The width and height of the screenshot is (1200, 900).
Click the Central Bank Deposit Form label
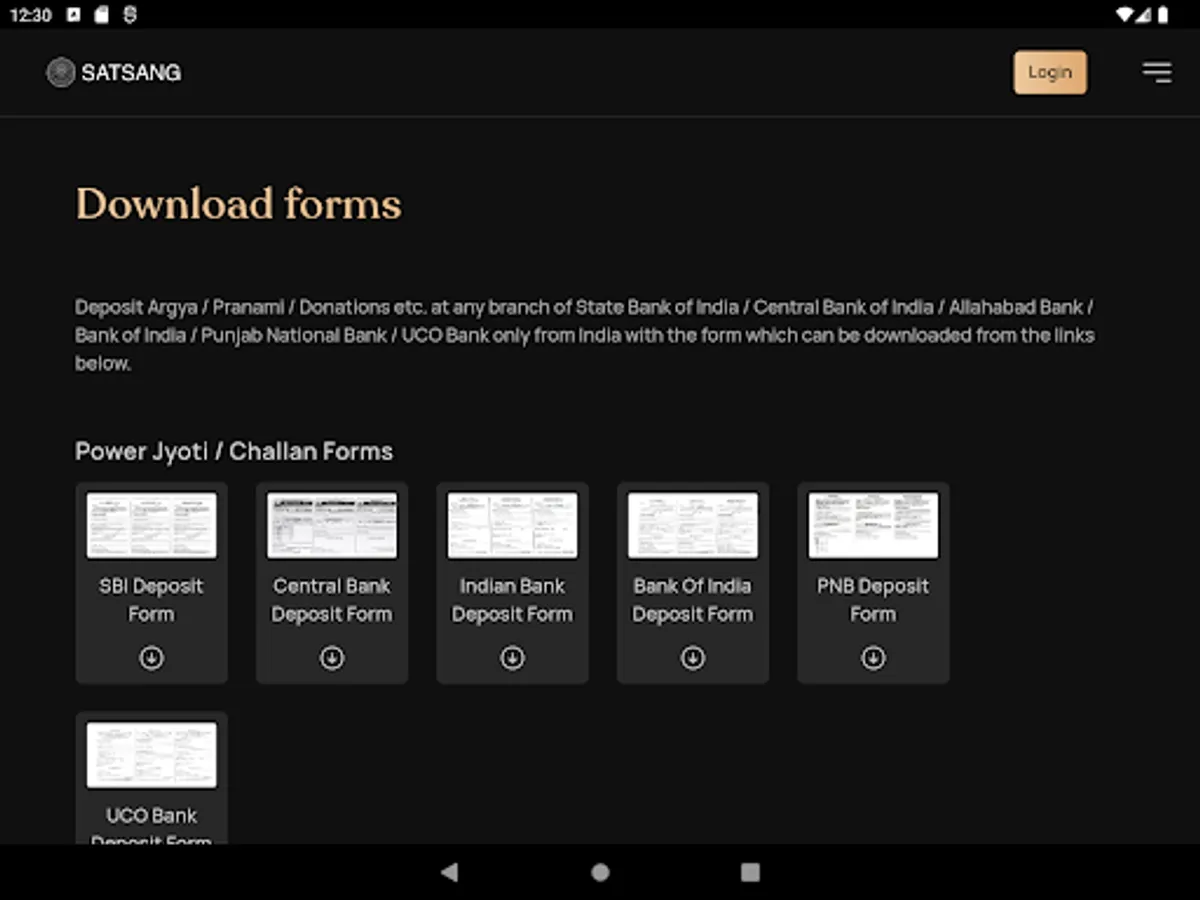coord(332,600)
